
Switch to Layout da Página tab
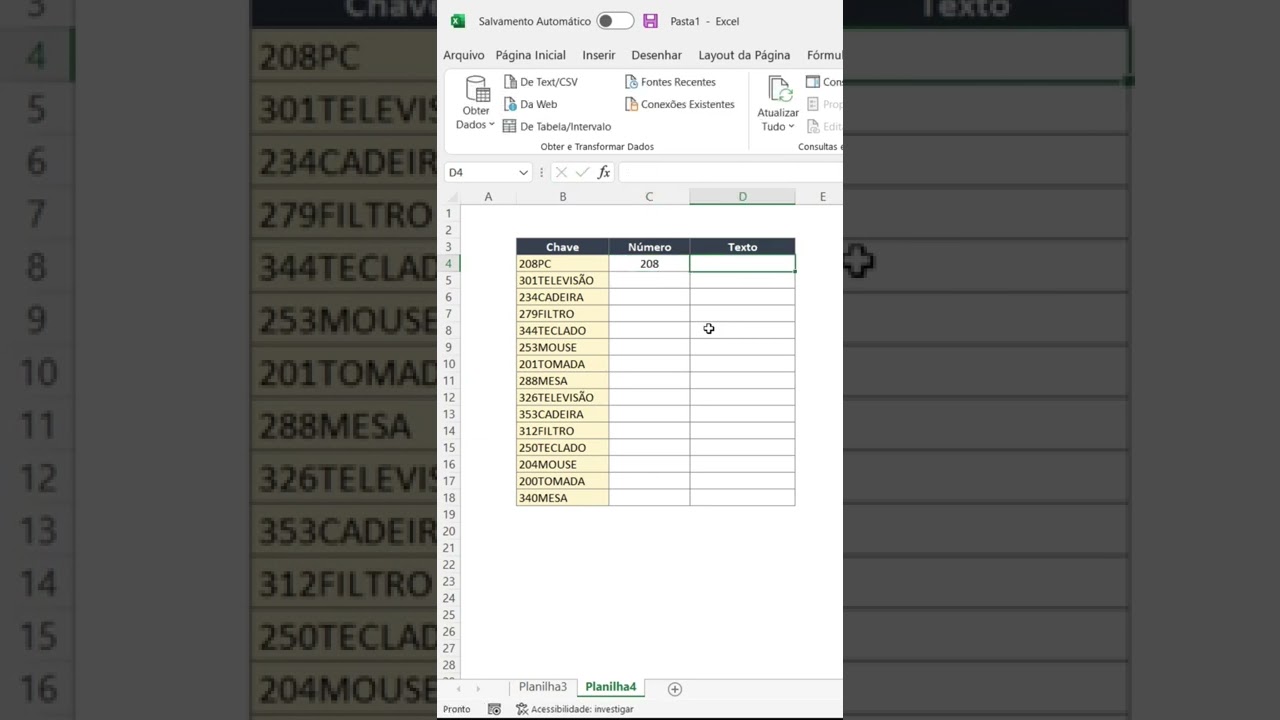[744, 55]
